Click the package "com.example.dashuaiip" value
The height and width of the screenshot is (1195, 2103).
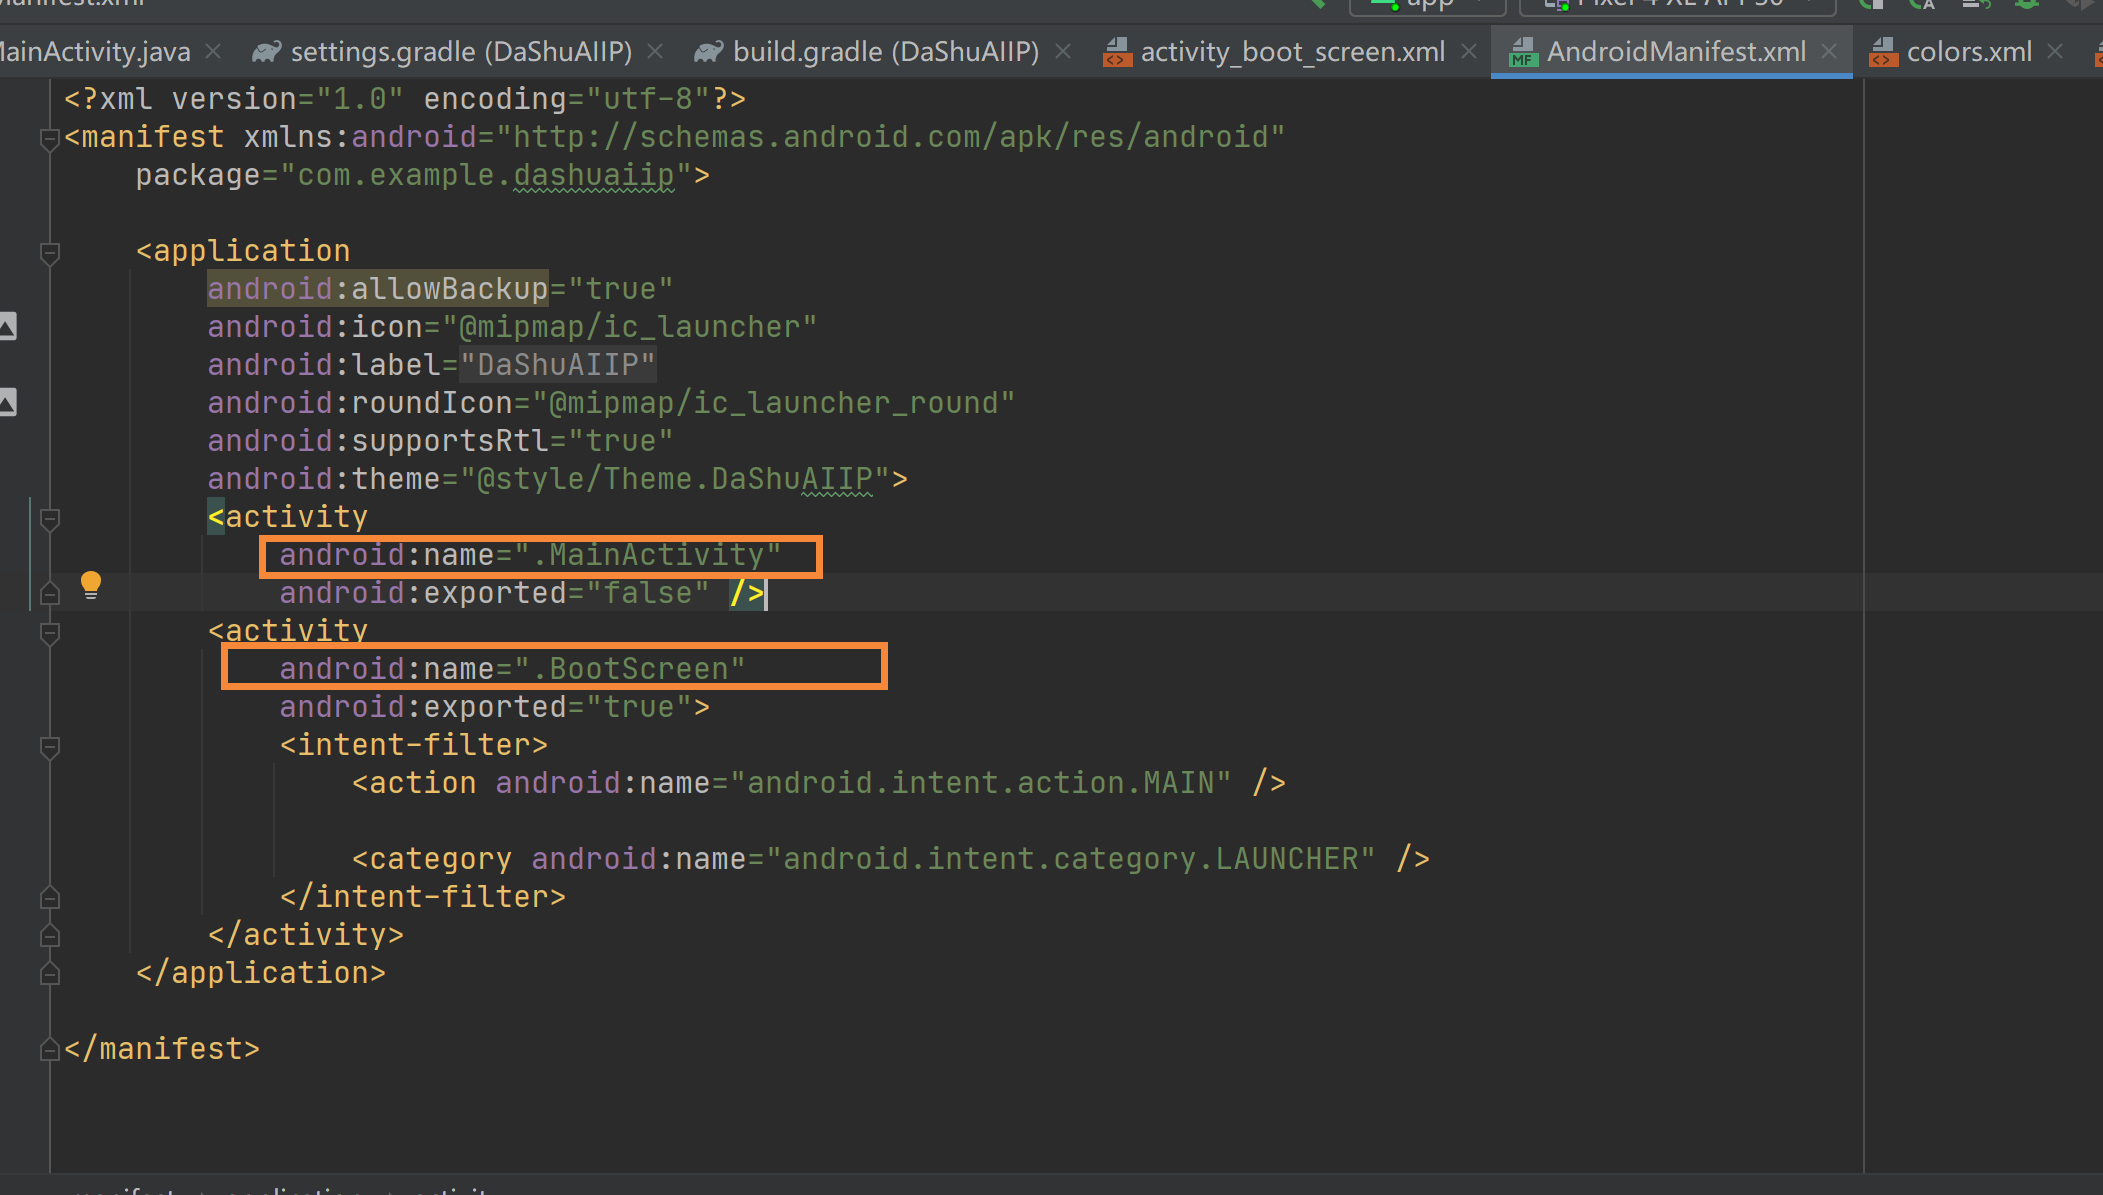point(486,175)
